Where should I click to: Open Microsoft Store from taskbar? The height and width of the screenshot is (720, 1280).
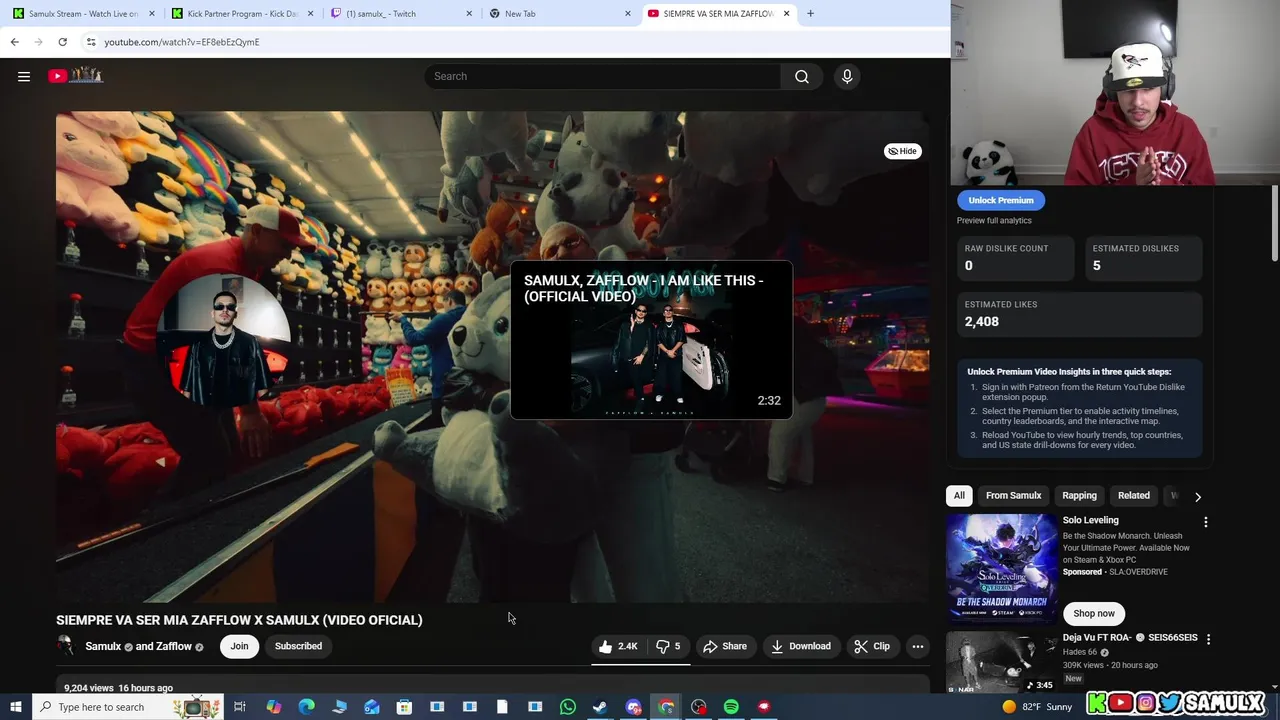[x=404, y=707]
